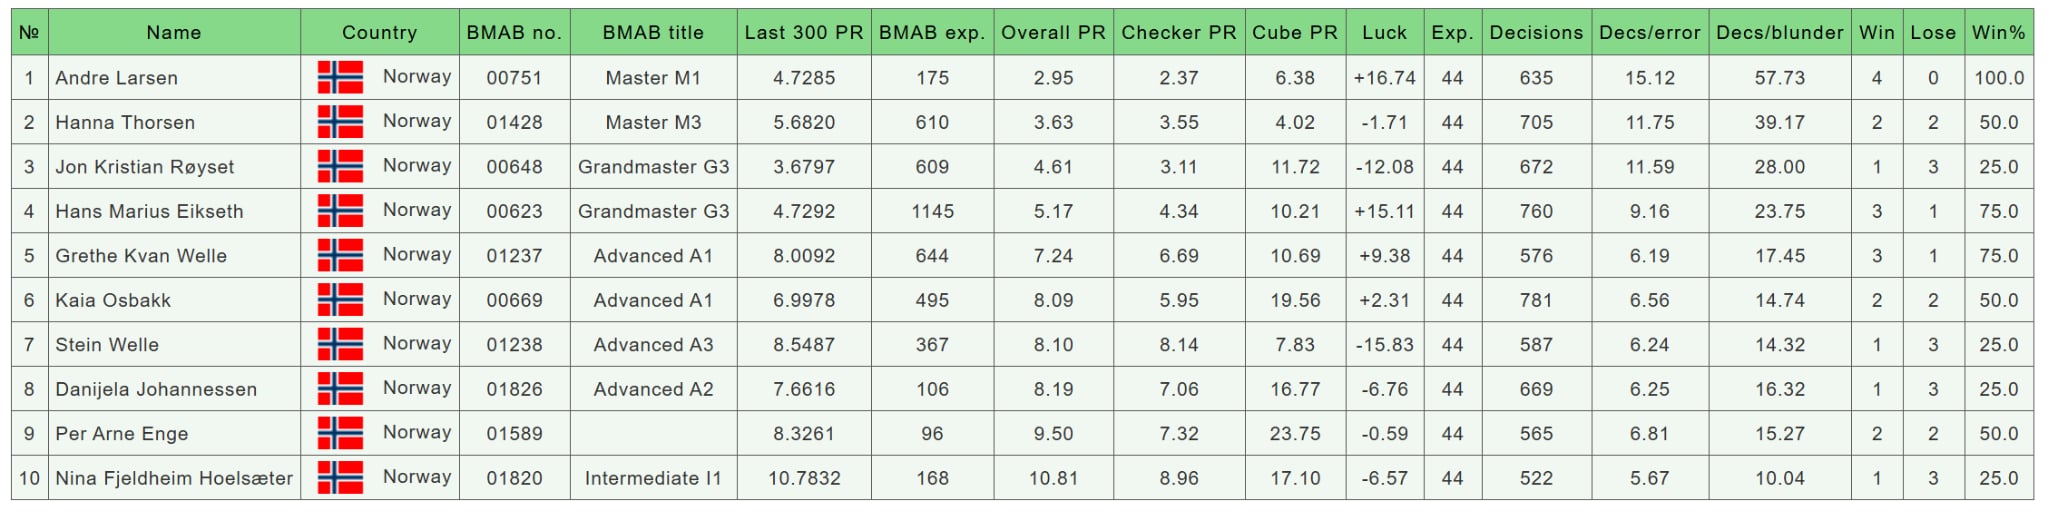The width and height of the screenshot is (2048, 521).
Task: Select Danijela Johannessen's name
Action: [x=156, y=389]
